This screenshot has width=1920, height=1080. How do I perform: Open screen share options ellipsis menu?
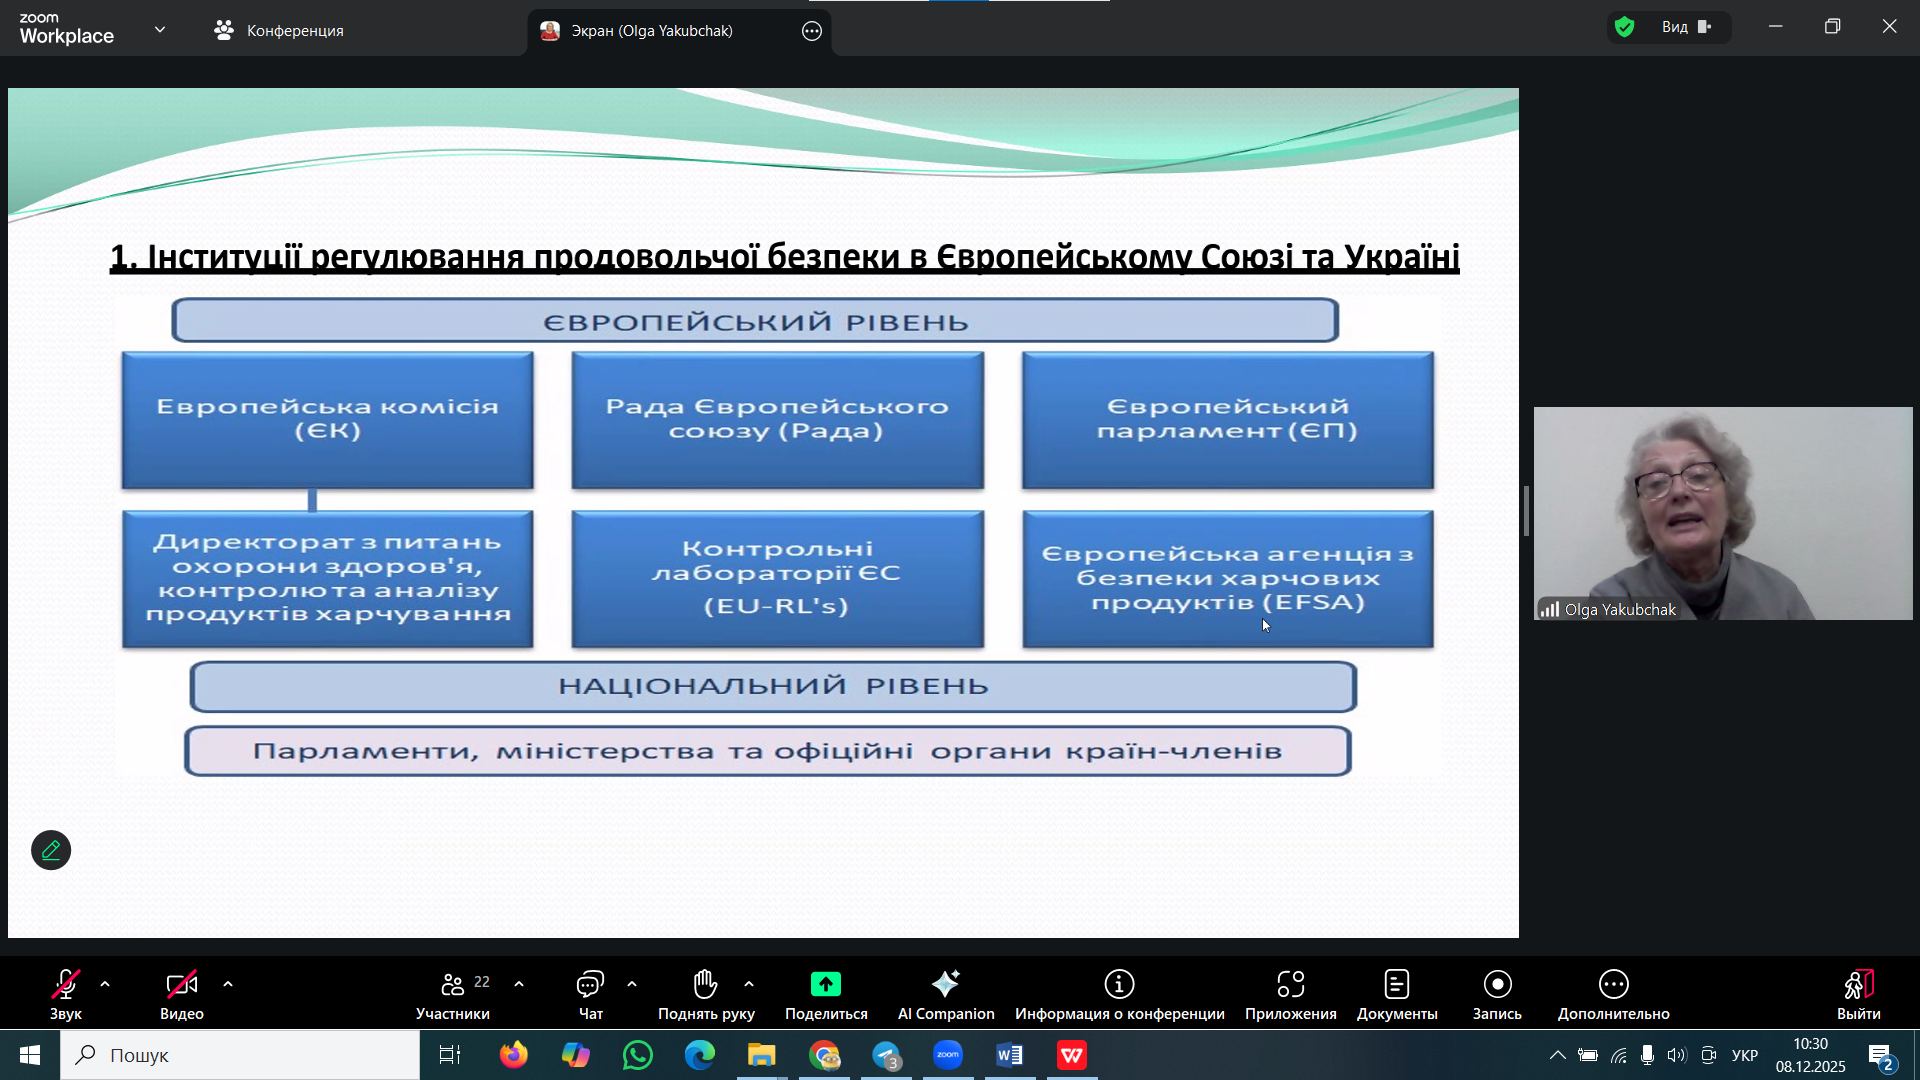coord(812,31)
